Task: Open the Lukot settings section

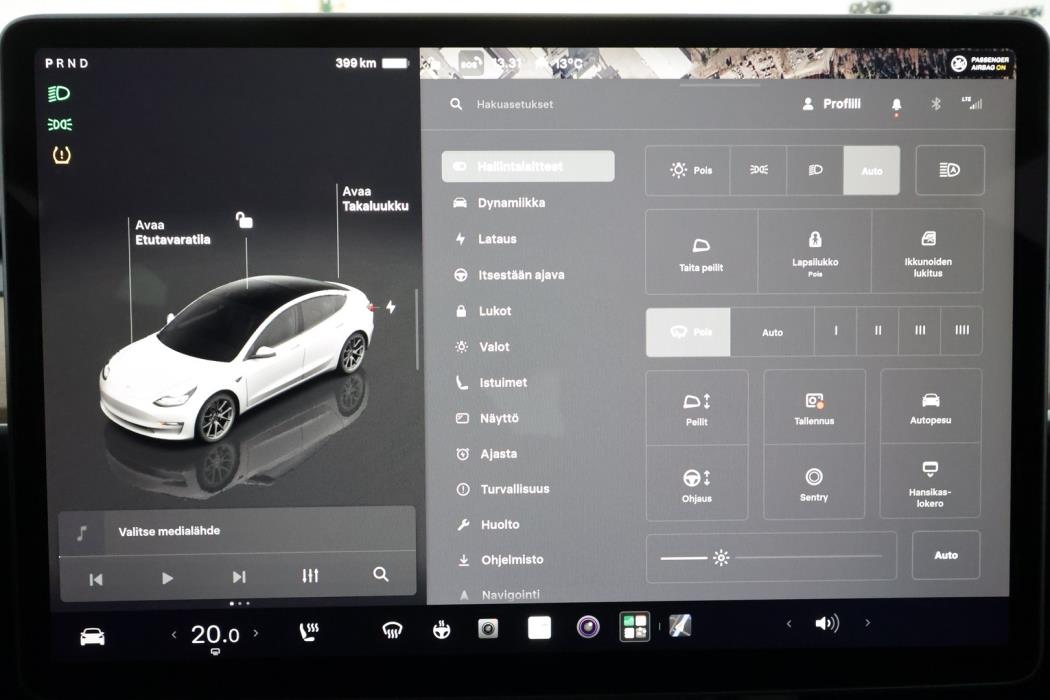Action: click(x=483, y=311)
